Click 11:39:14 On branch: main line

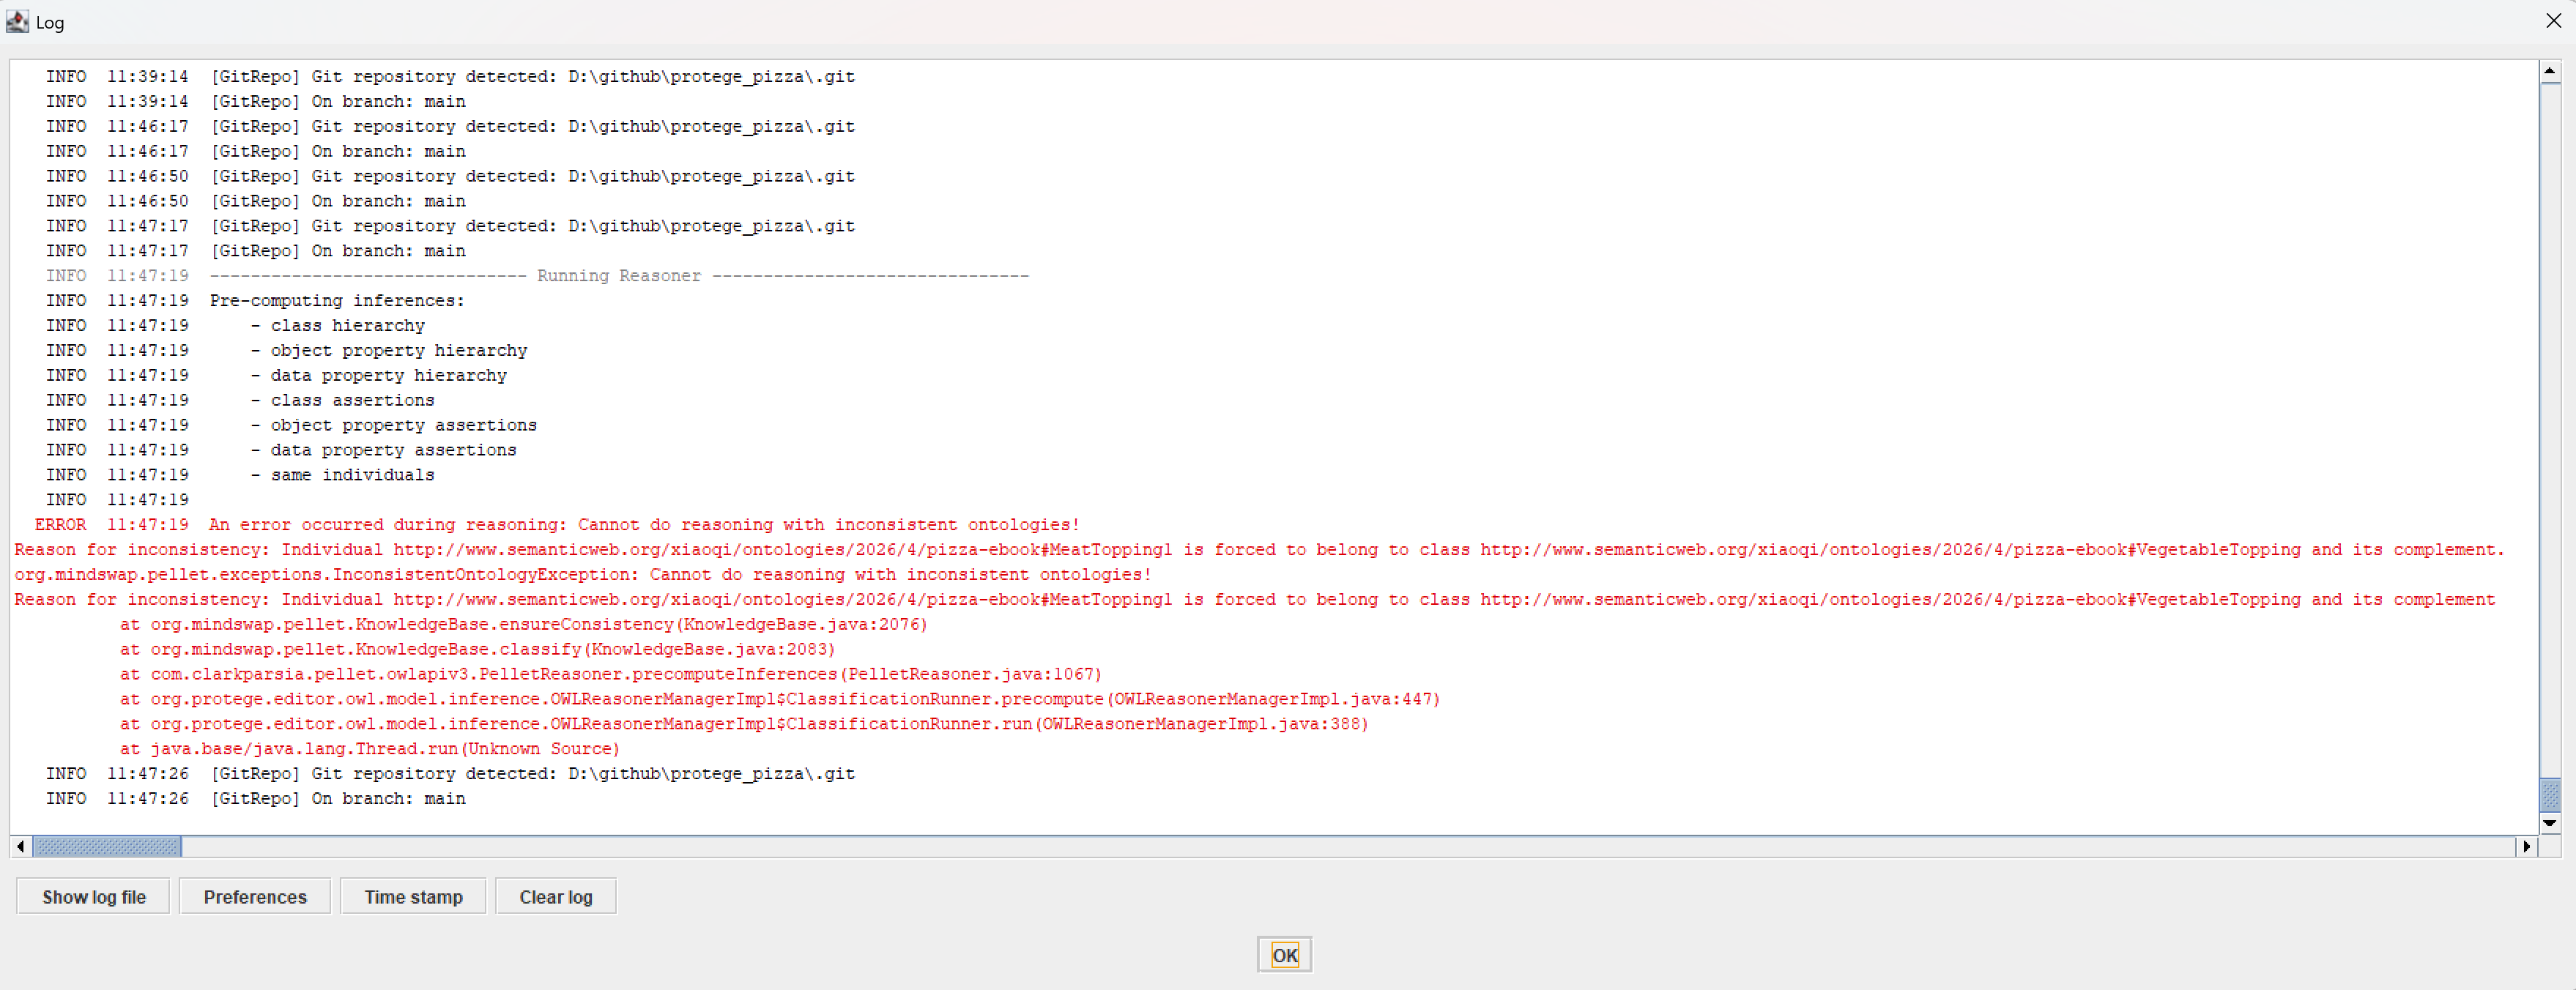(x=255, y=101)
